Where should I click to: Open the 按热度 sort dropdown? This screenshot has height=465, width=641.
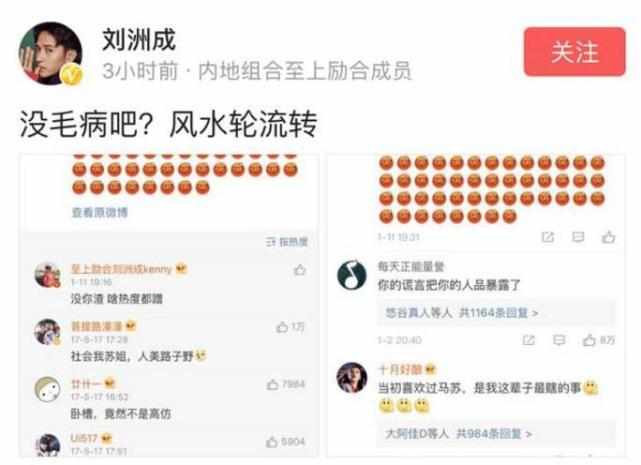287,242
